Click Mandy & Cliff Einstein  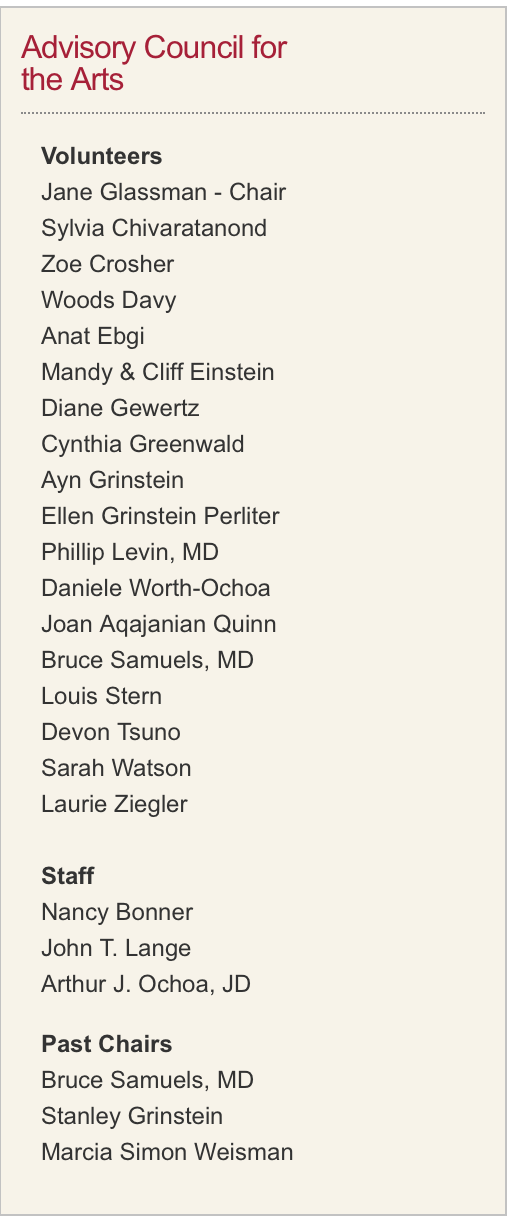[158, 372]
